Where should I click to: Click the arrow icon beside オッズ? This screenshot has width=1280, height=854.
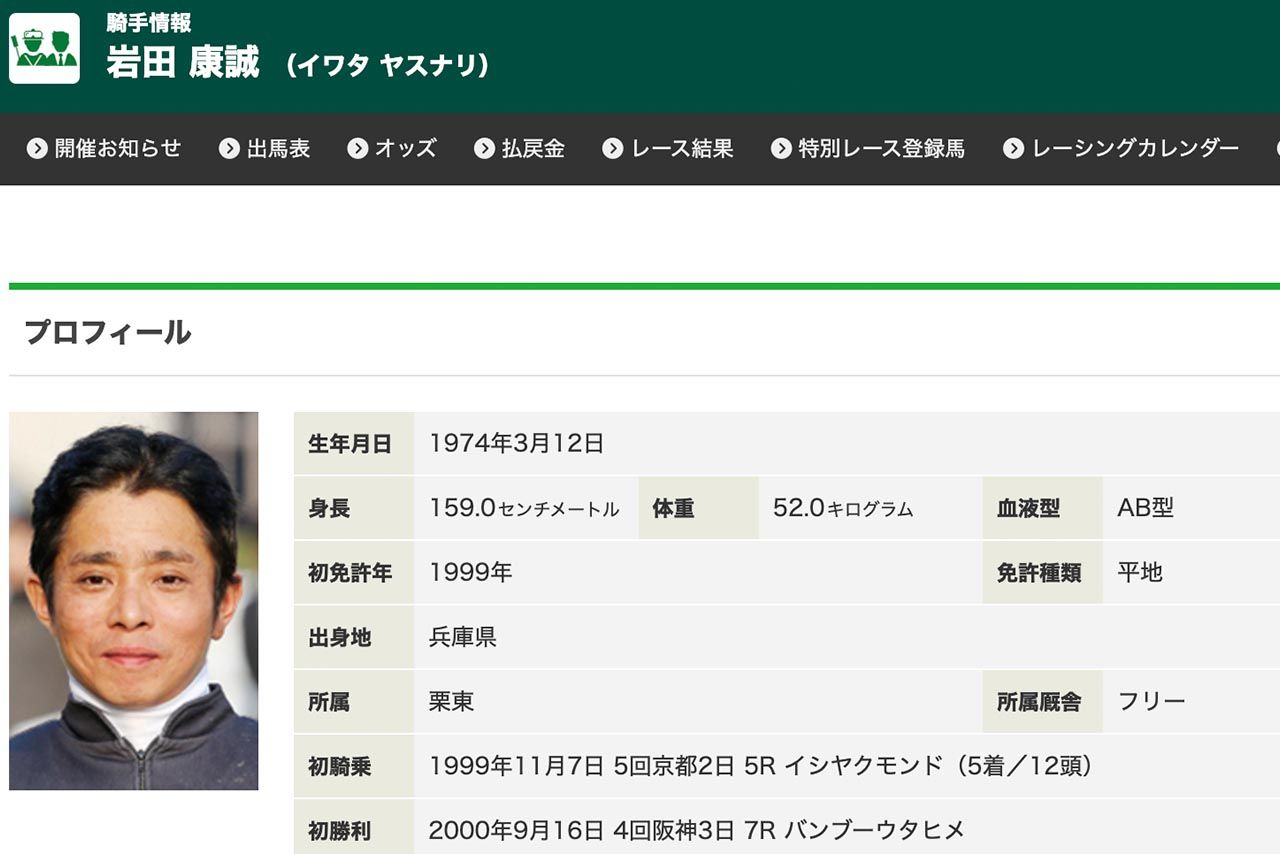[356, 148]
